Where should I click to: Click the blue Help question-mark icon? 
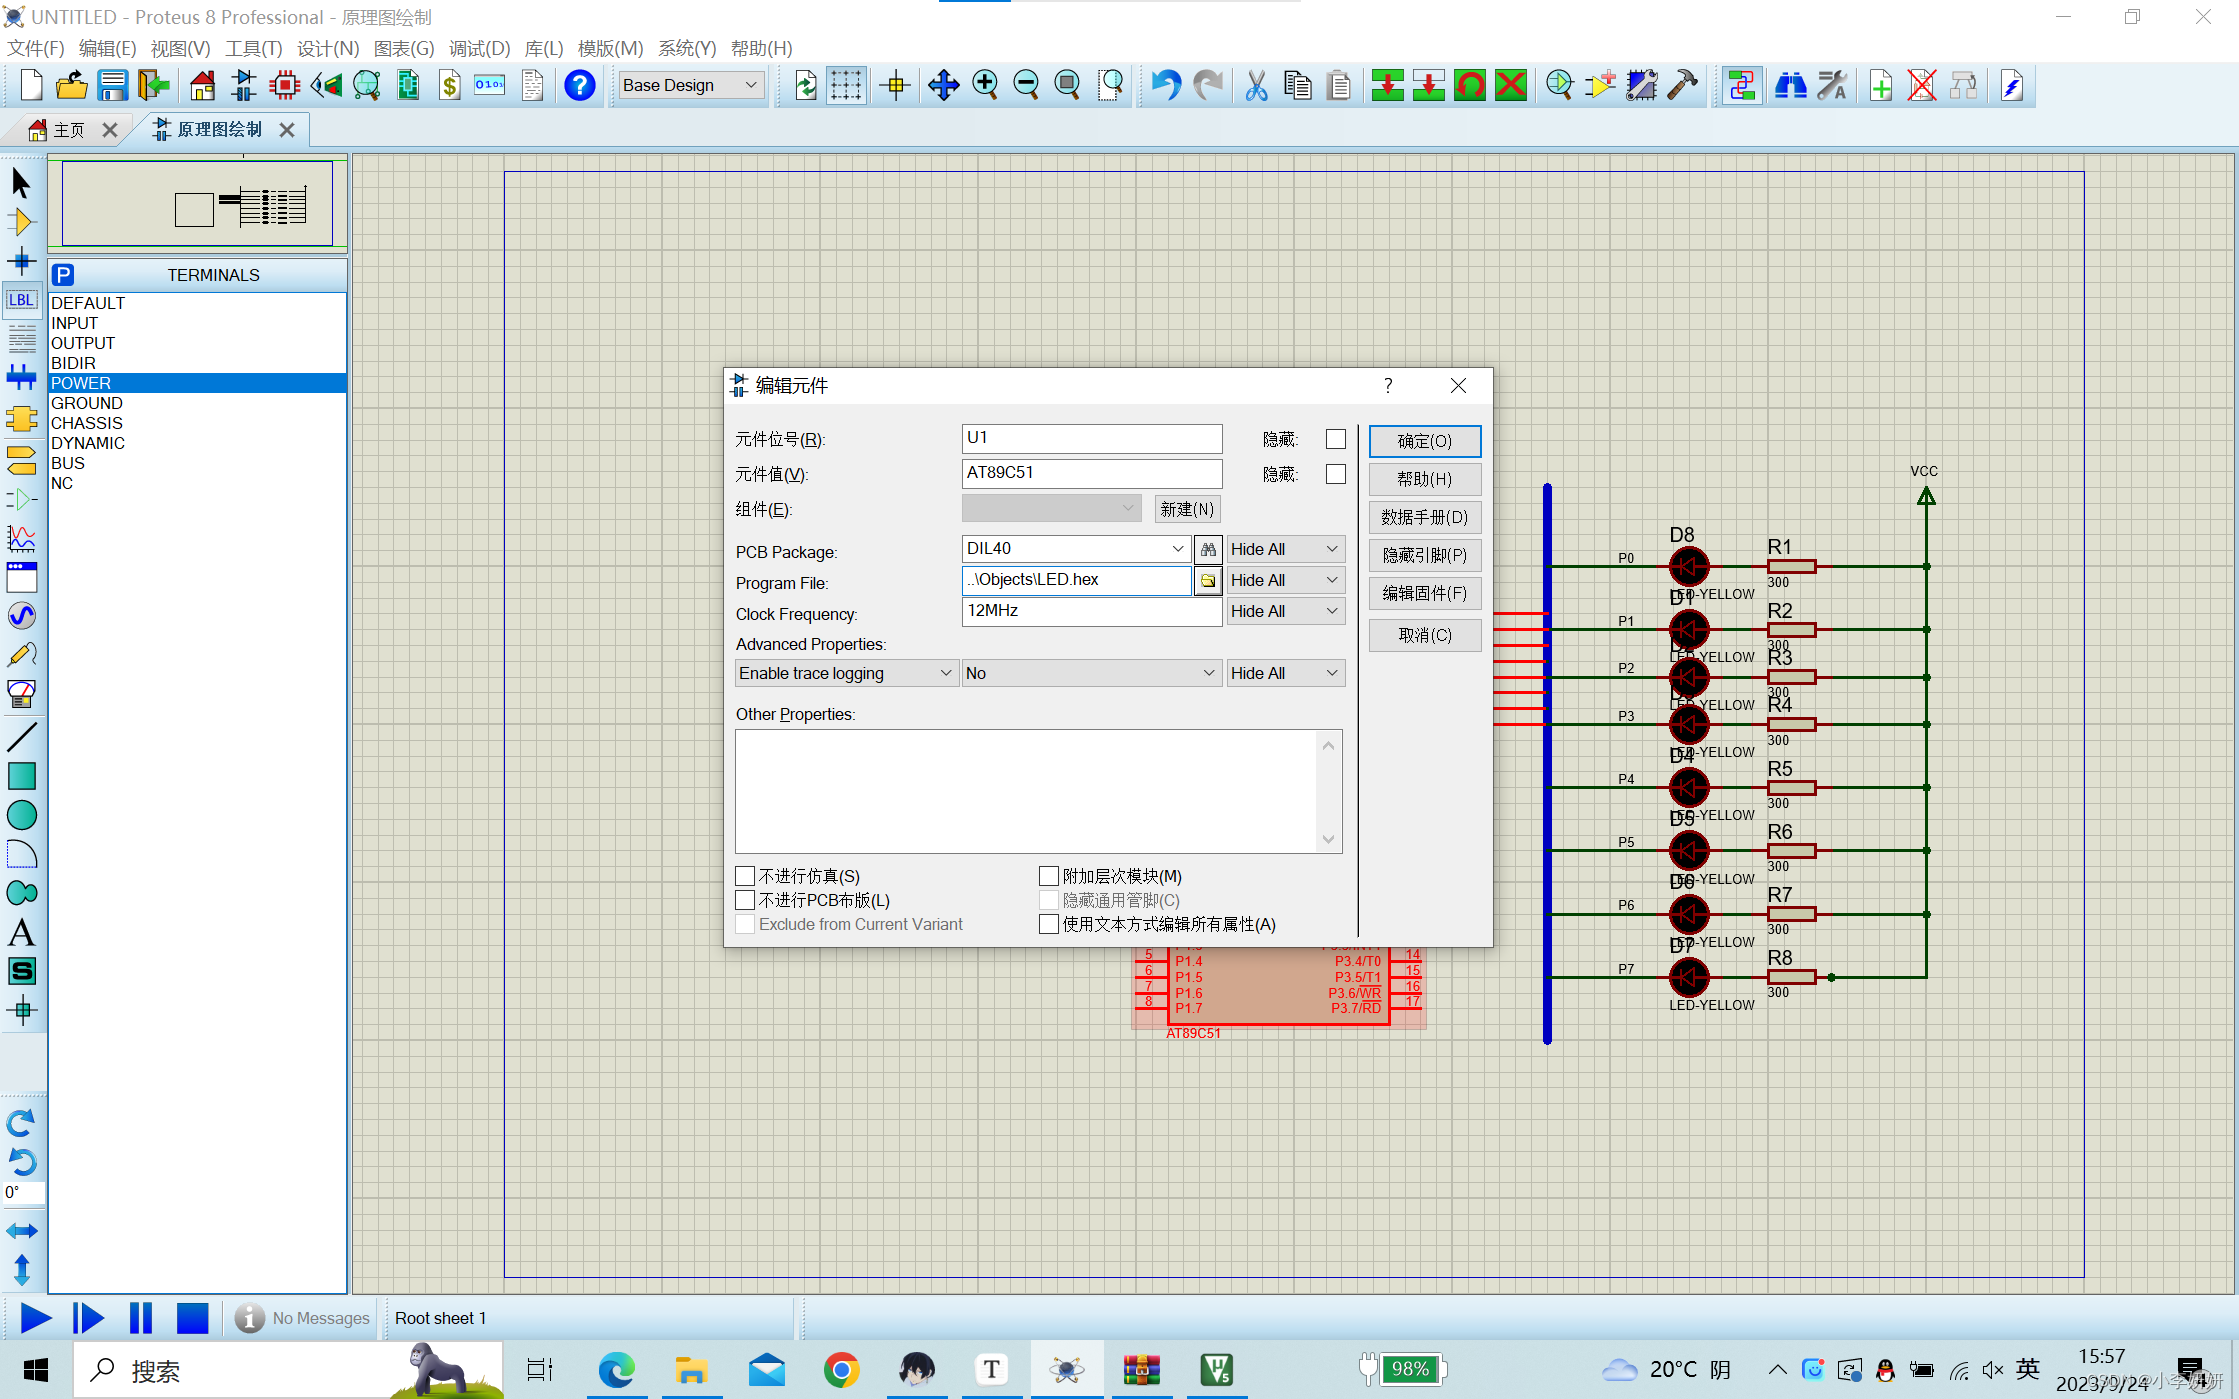pos(579,86)
